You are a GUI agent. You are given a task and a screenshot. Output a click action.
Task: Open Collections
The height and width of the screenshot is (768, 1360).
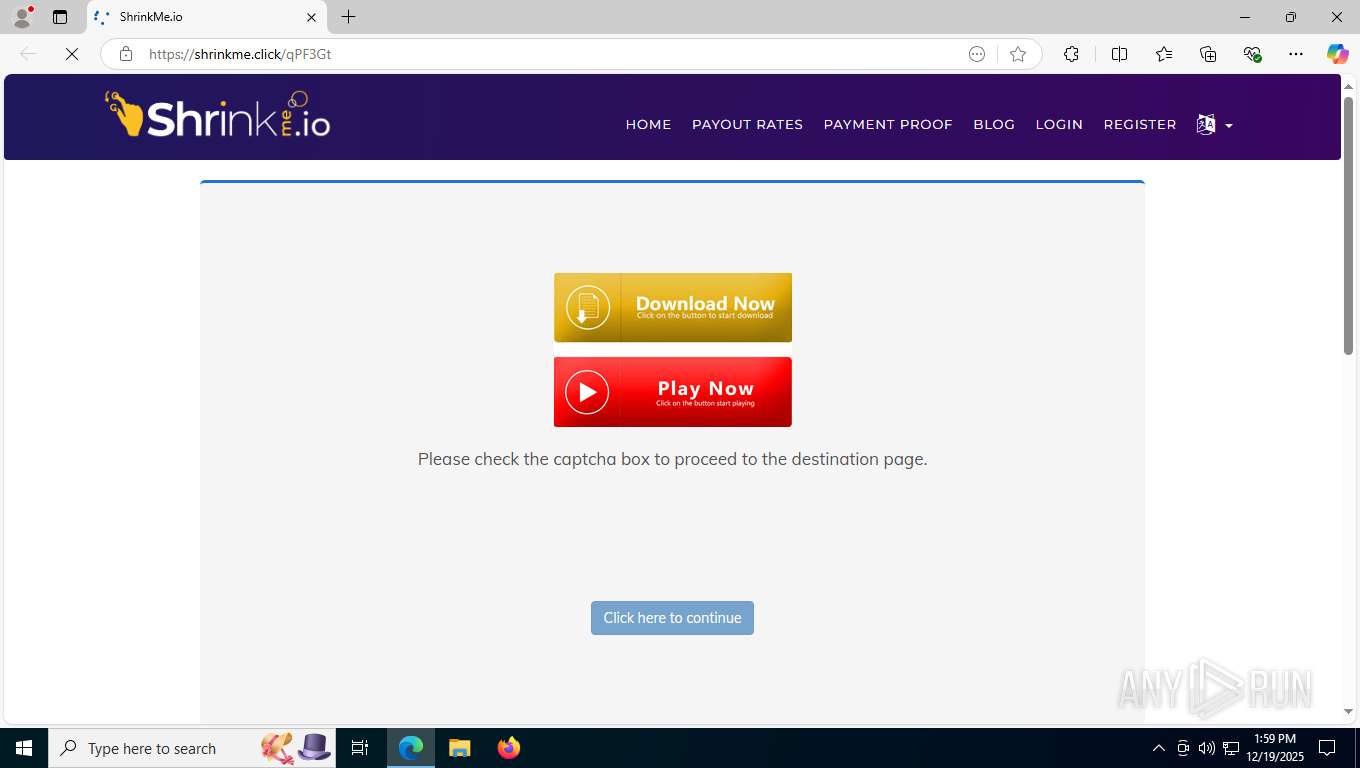1208,54
